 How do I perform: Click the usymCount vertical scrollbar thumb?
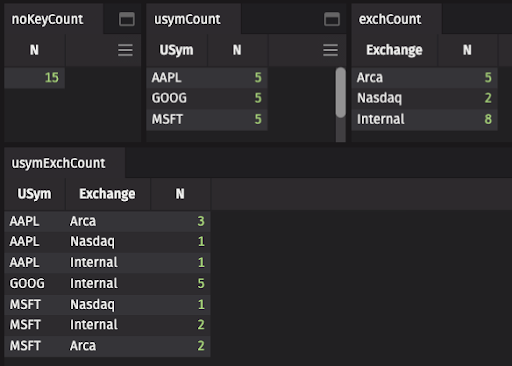coord(341,93)
